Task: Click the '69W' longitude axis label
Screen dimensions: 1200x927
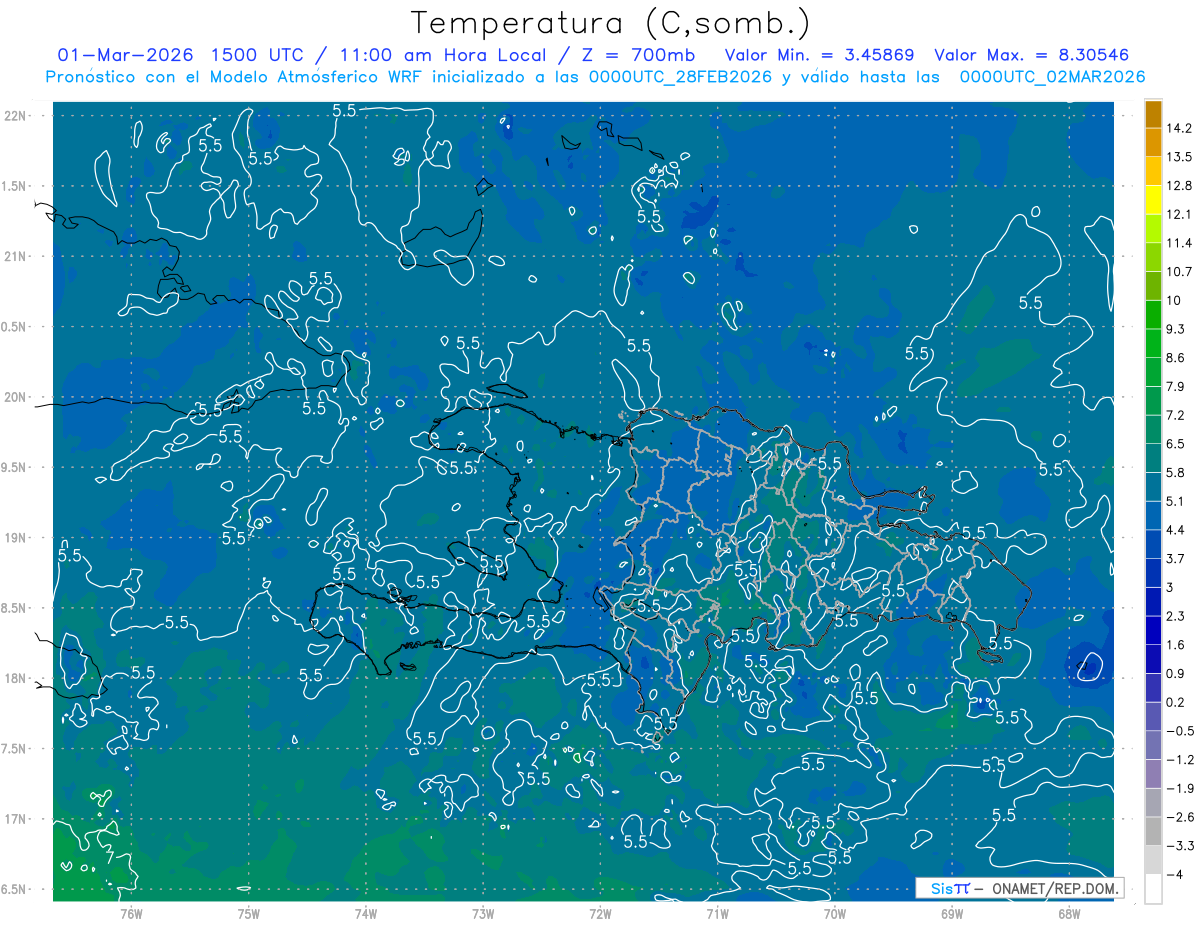Action: [x=952, y=913]
